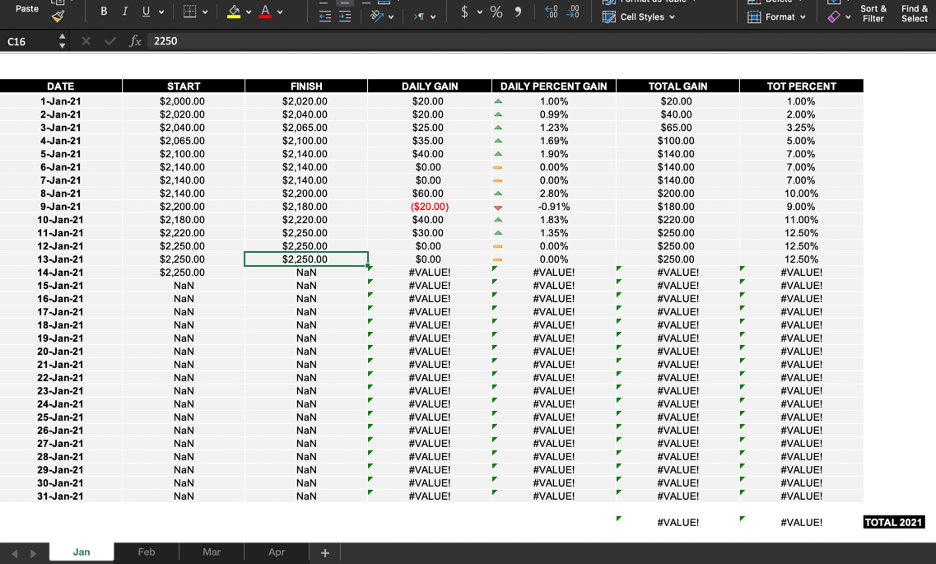
Task: Click the cell borders icon
Action: tap(190, 11)
